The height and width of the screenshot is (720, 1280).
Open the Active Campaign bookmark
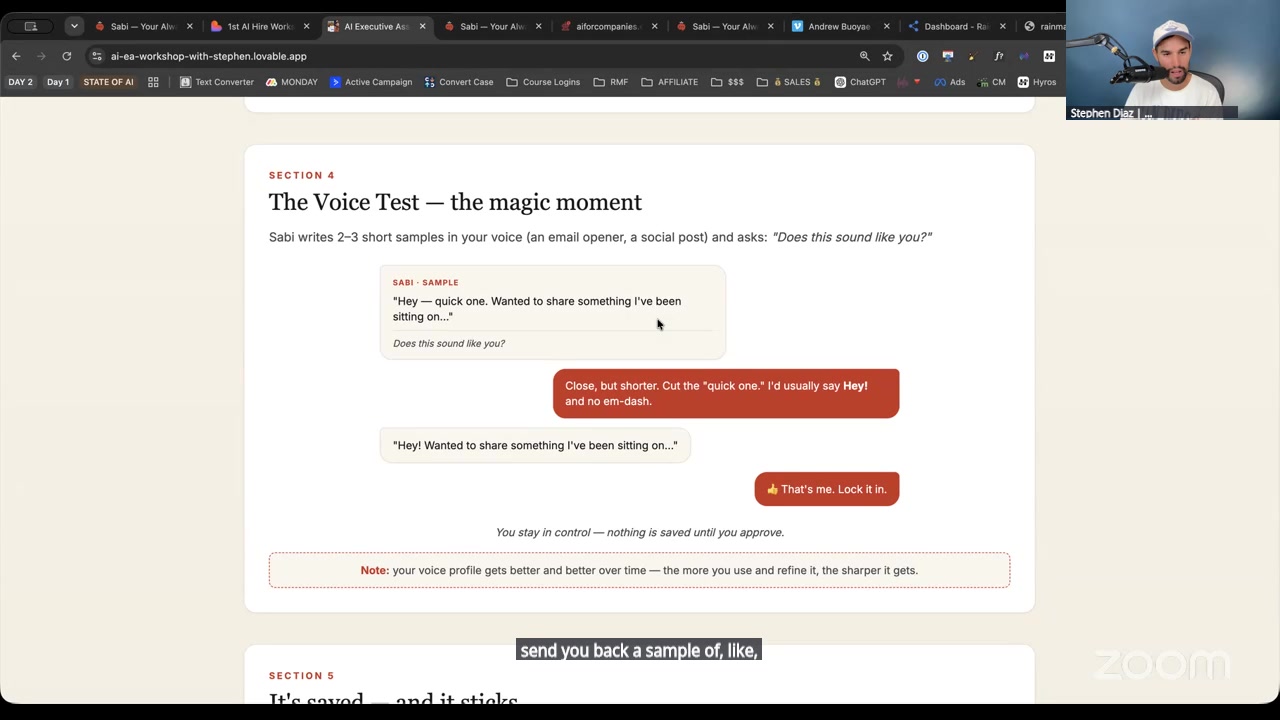(x=371, y=82)
